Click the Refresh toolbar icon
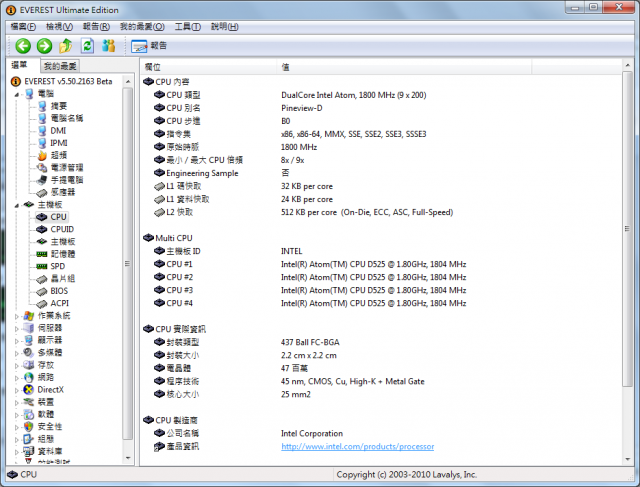The image size is (640, 487). (87, 46)
